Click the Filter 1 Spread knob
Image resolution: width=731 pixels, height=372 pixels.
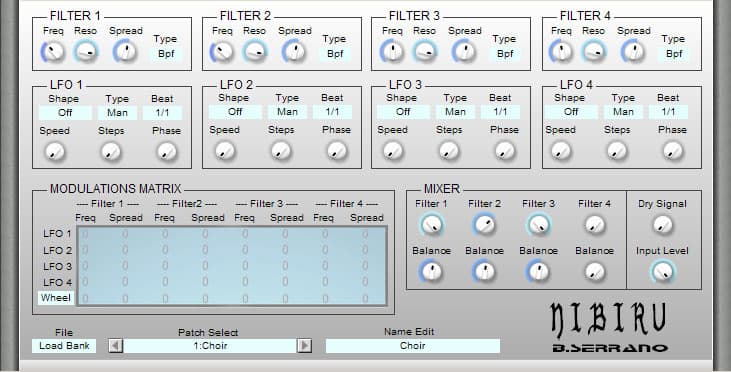(x=125, y=51)
